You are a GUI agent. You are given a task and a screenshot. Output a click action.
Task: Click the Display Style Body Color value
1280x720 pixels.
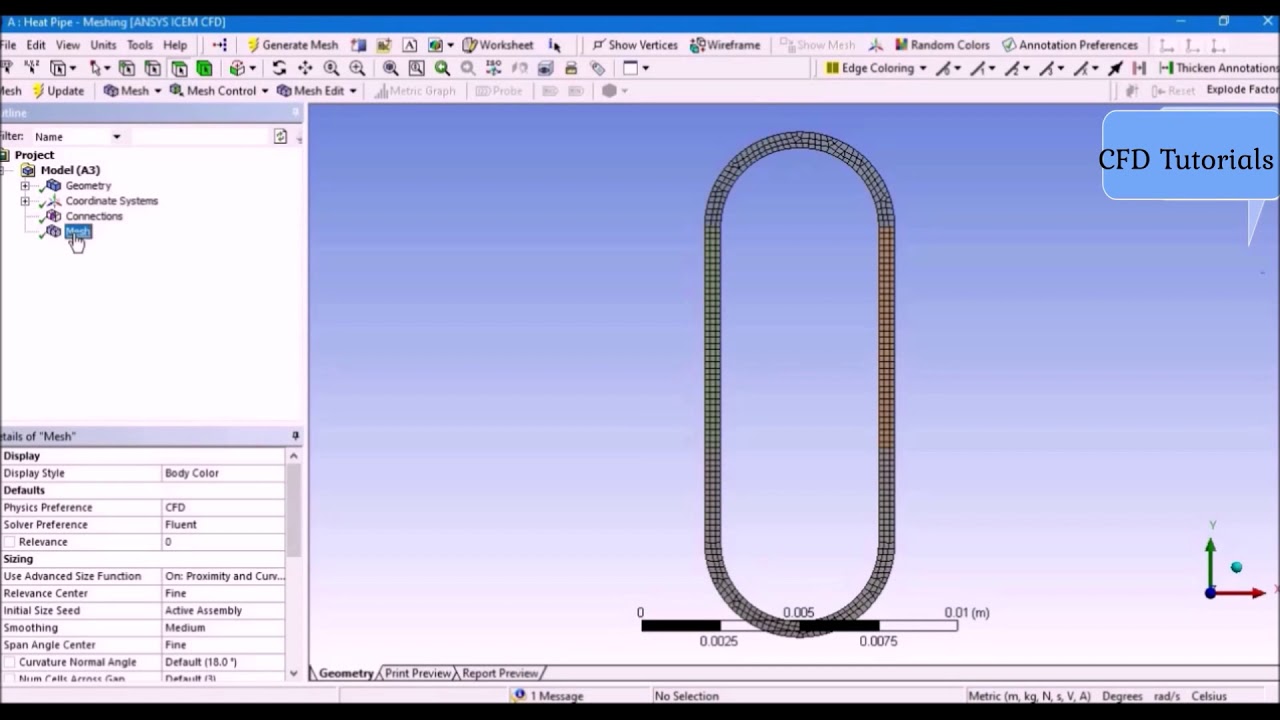tap(223, 473)
